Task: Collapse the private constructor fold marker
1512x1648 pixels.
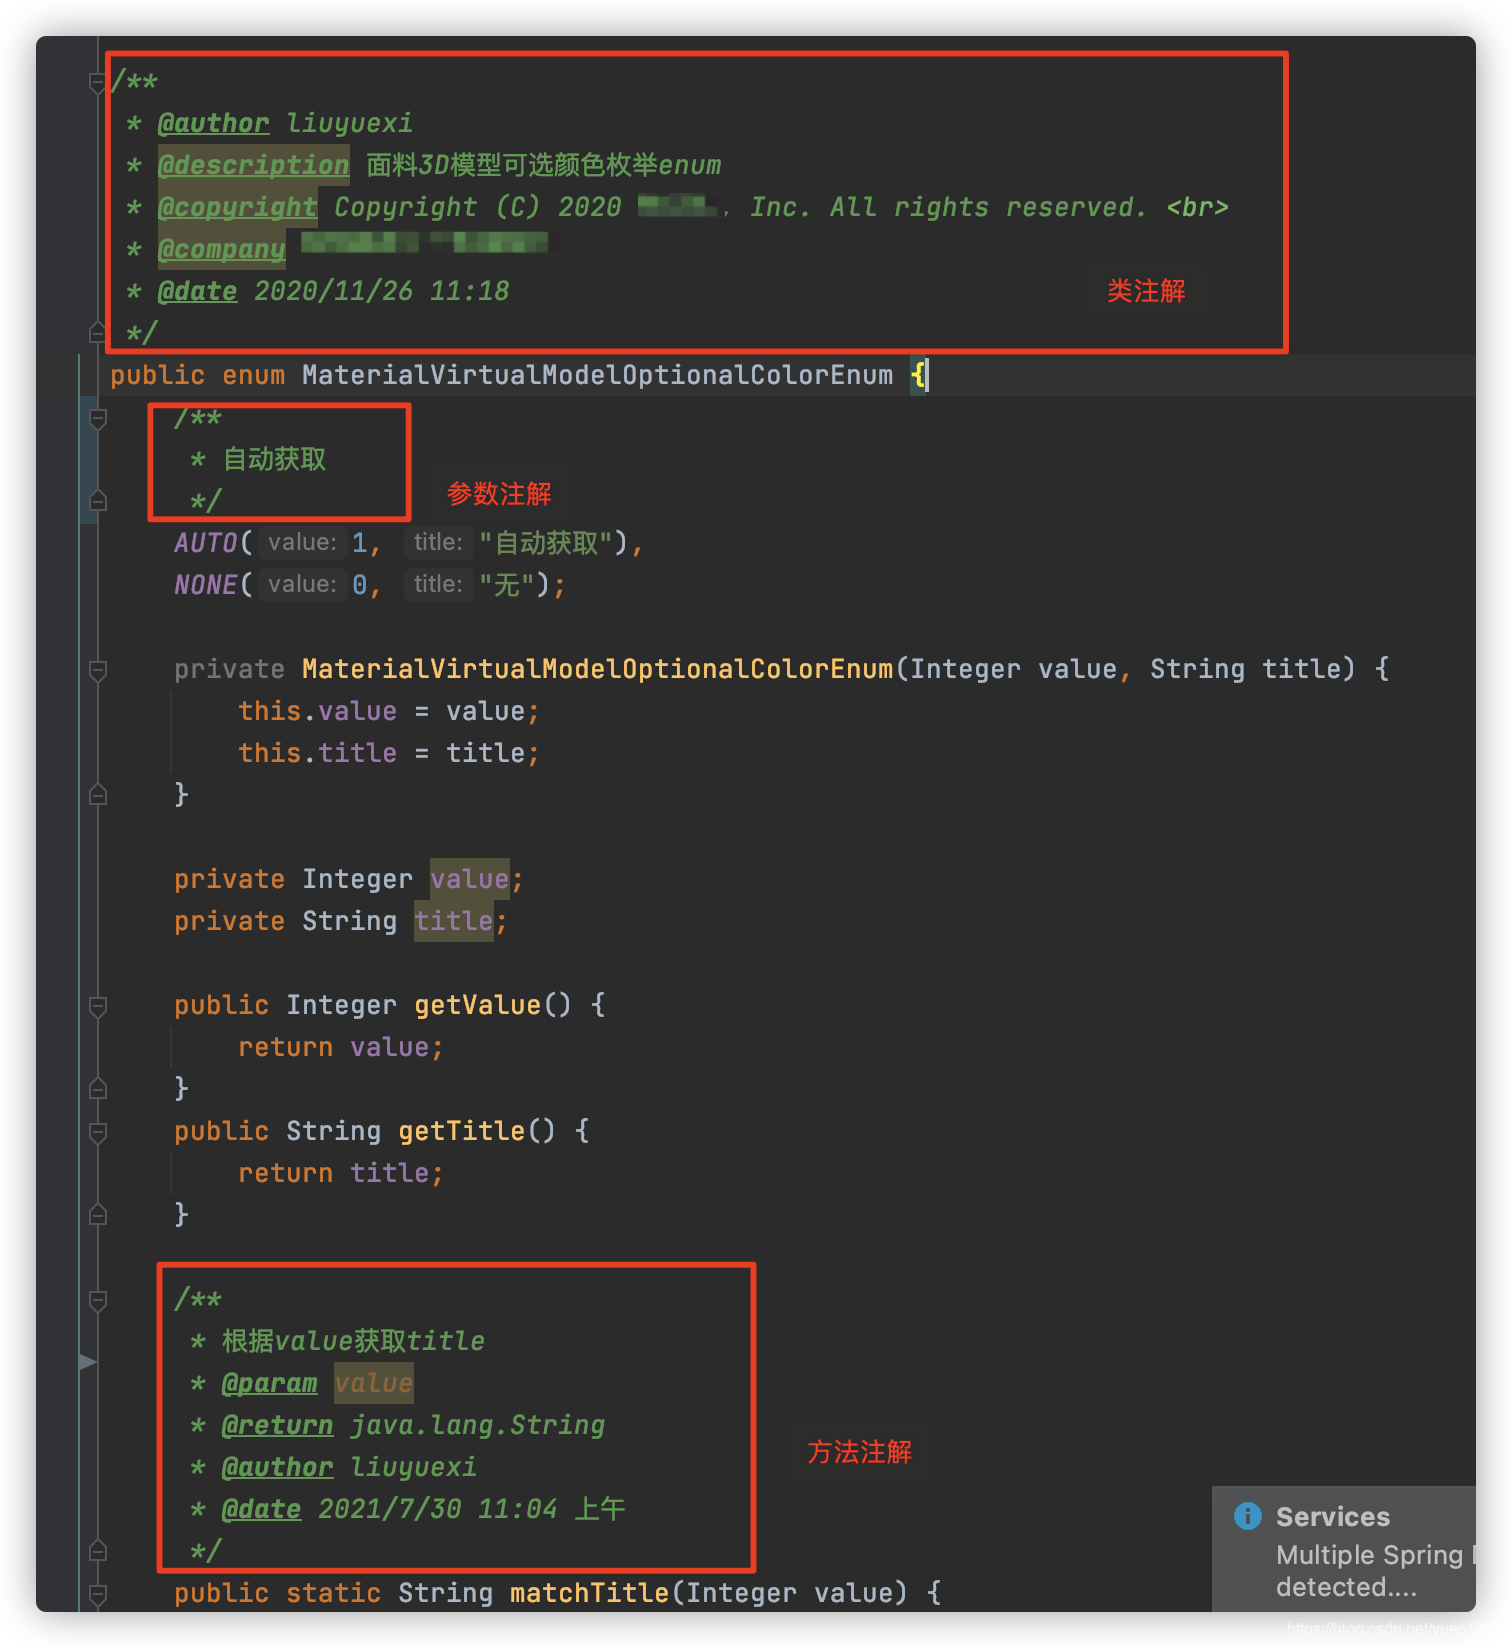Action: click(x=98, y=670)
